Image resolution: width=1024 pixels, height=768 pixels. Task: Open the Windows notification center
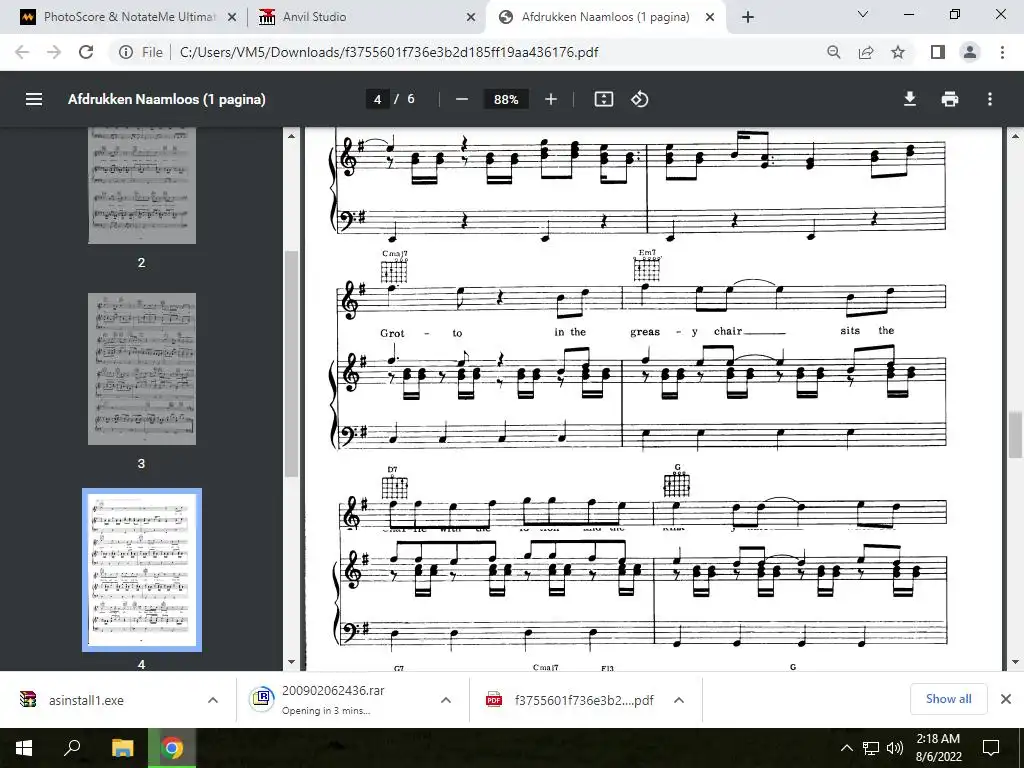[x=991, y=748]
